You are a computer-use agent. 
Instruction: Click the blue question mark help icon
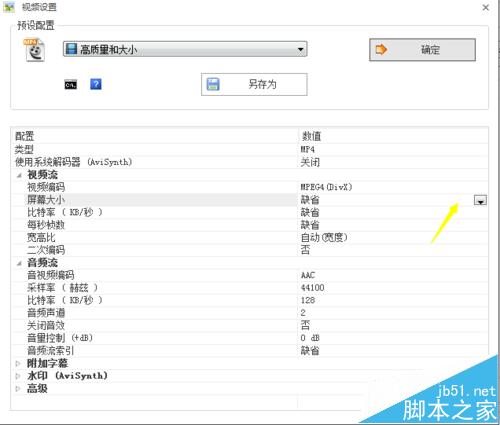(96, 84)
